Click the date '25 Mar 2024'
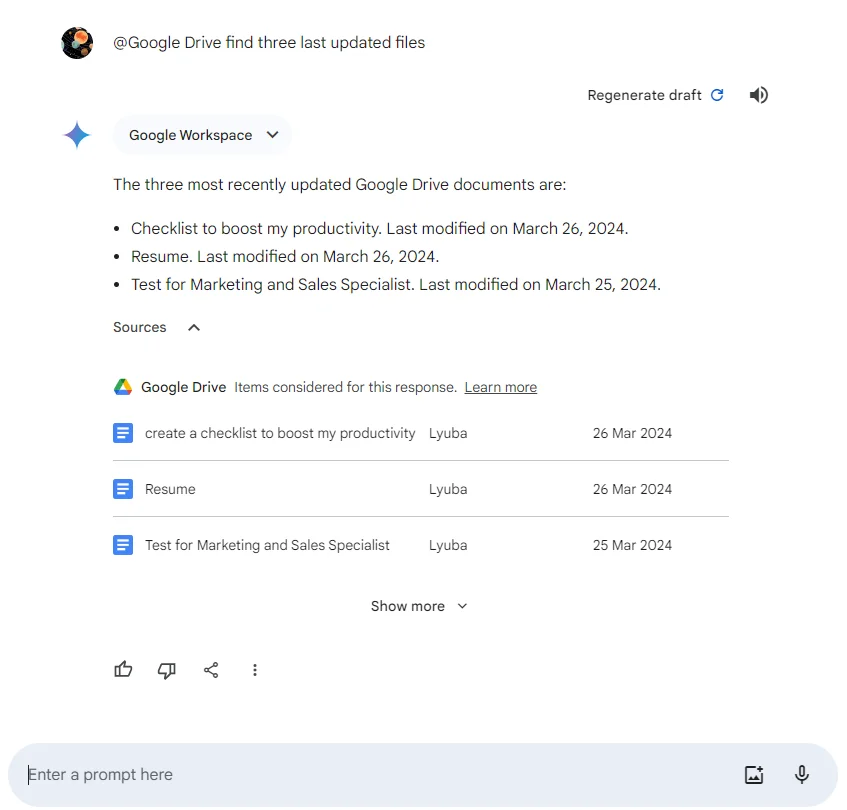This screenshot has height=810, width=847. [x=632, y=545]
